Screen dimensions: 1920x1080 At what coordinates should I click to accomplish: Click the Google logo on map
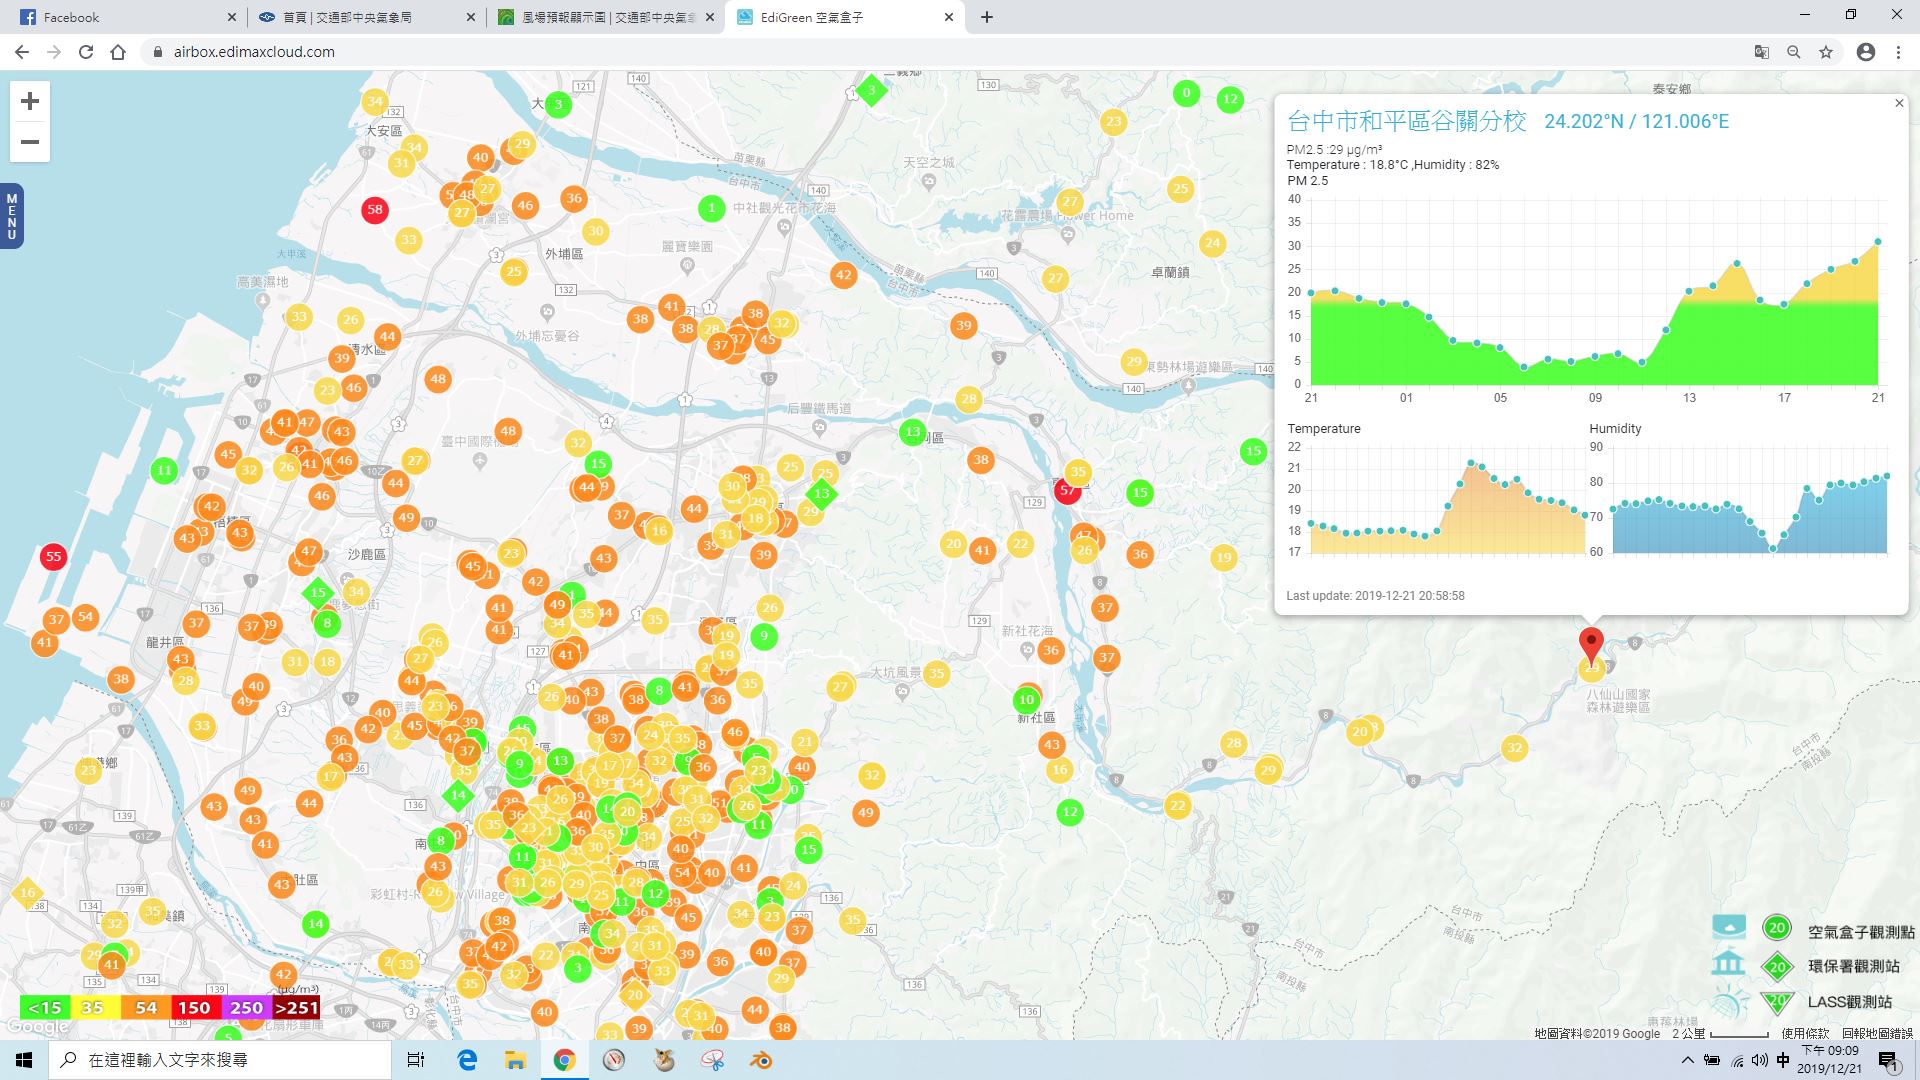tap(37, 1027)
